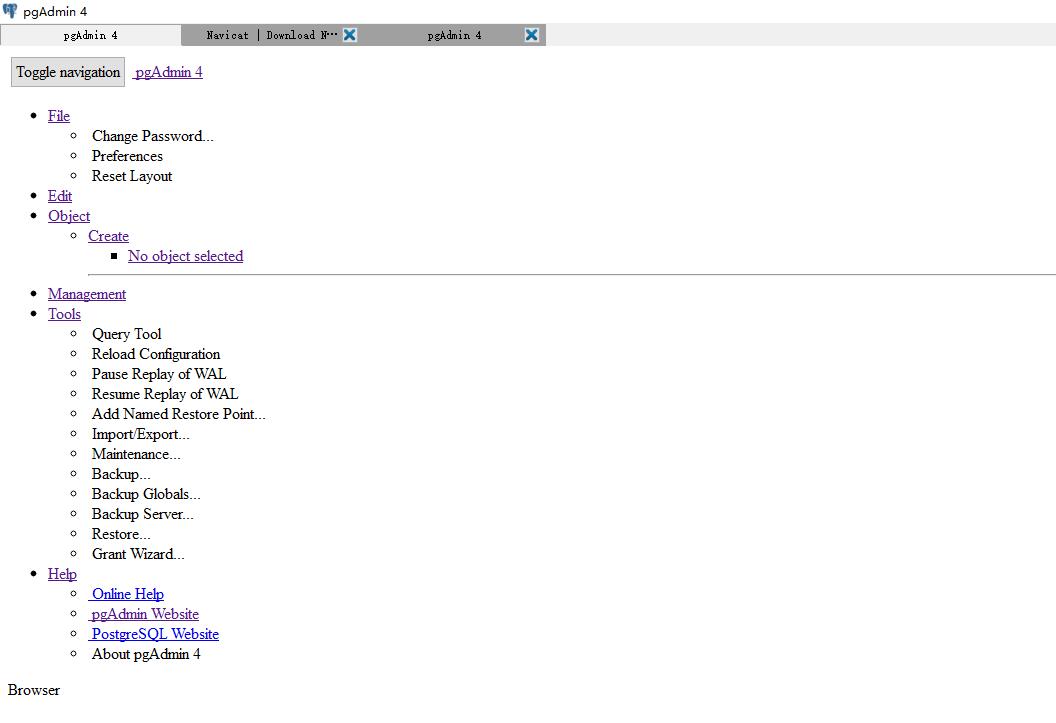Open Maintenance... entry

point(136,454)
